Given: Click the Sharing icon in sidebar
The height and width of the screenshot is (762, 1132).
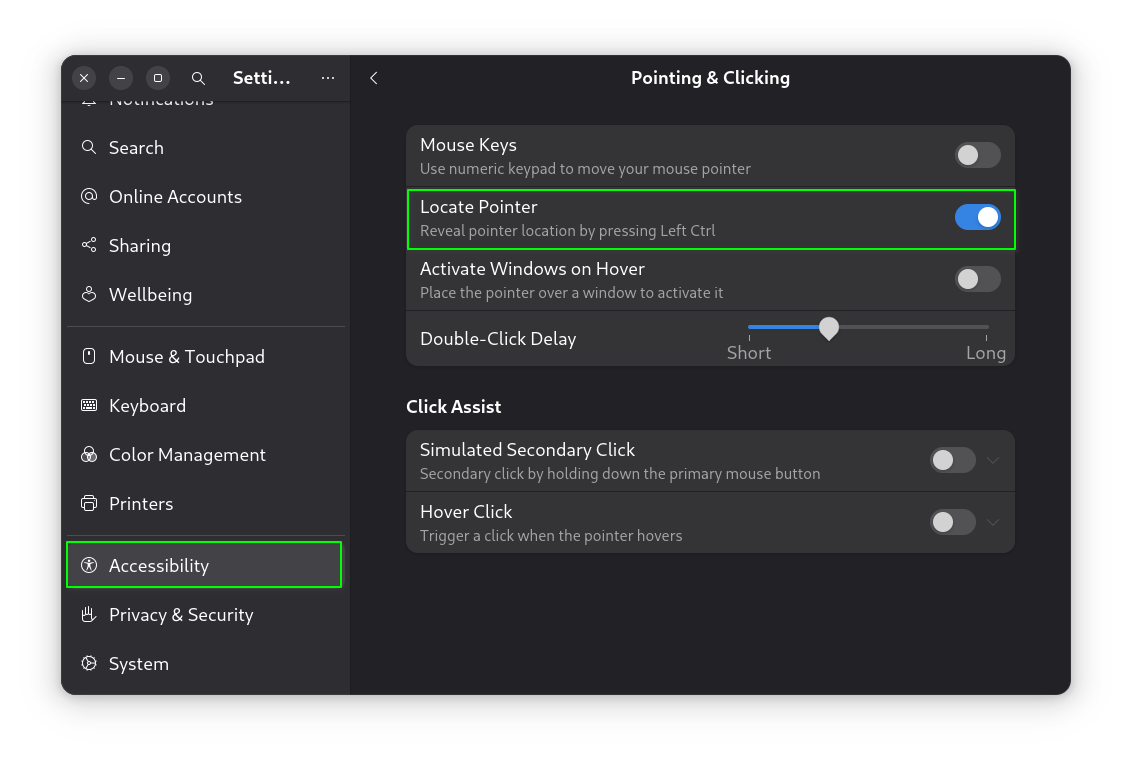Looking at the screenshot, I should (89, 246).
